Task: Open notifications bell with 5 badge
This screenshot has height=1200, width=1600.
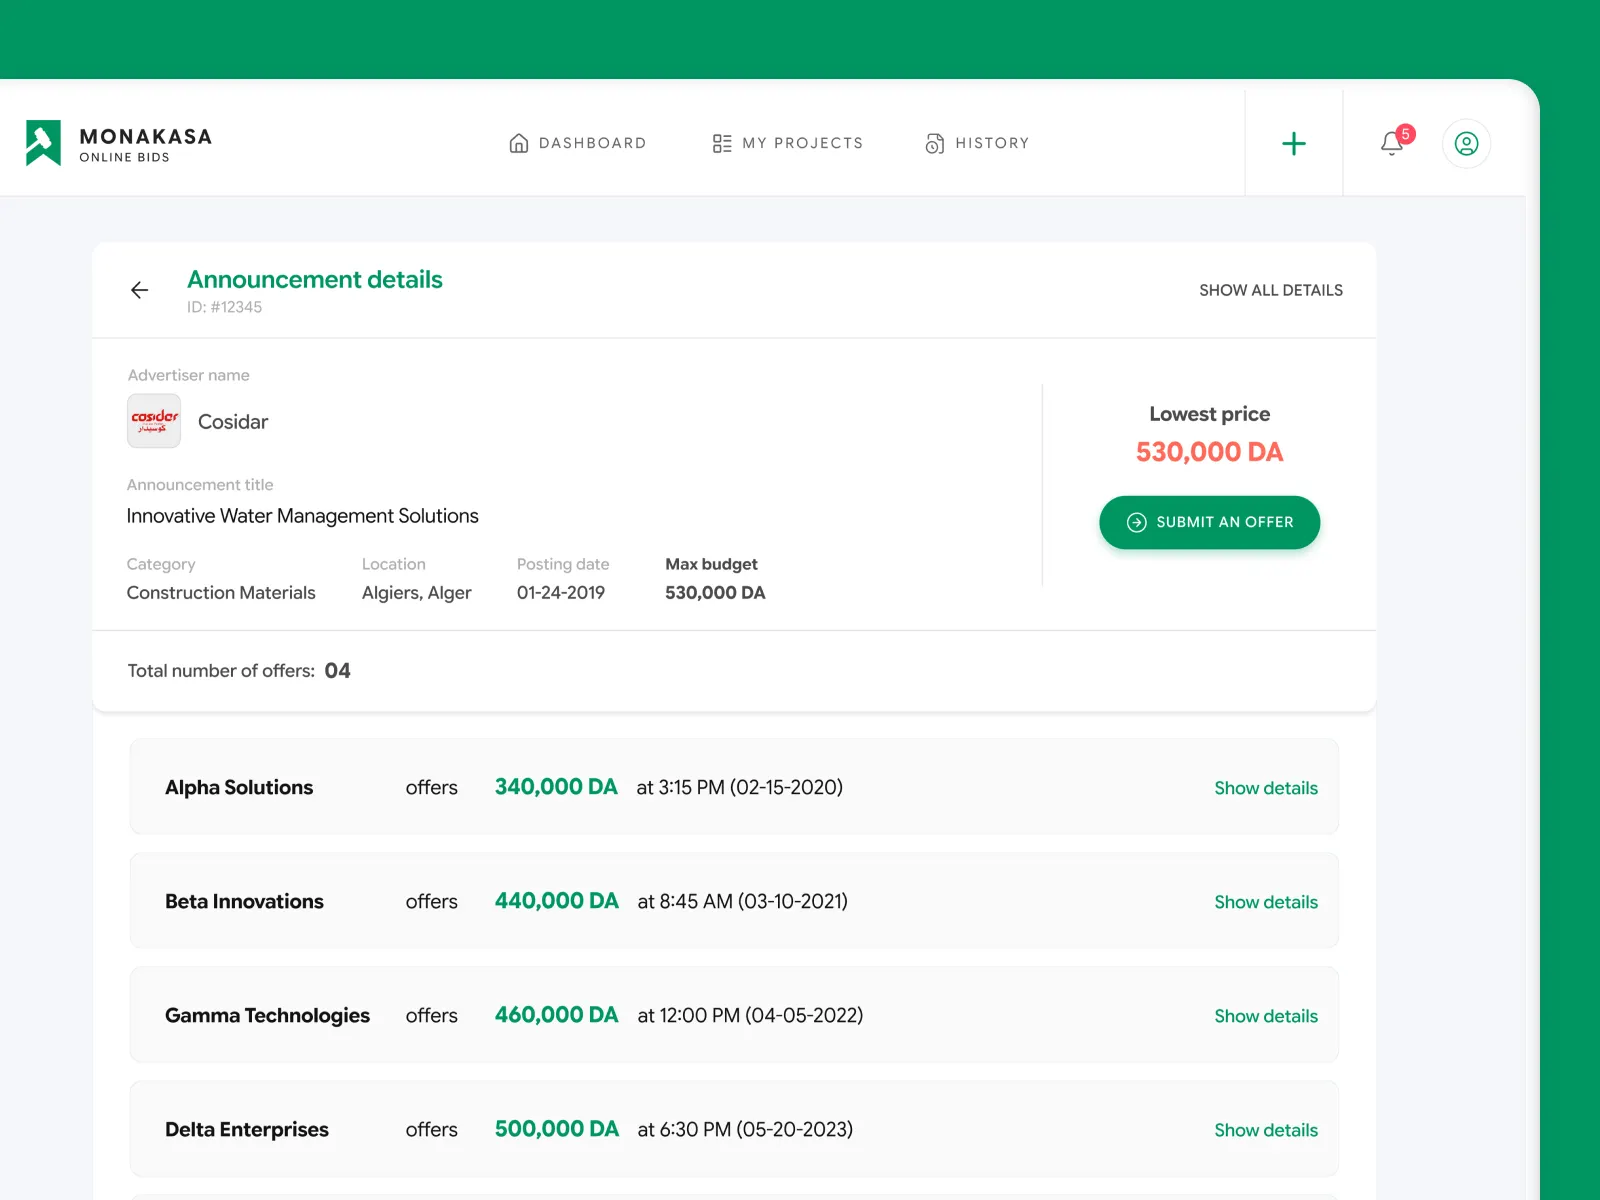Action: (1392, 143)
